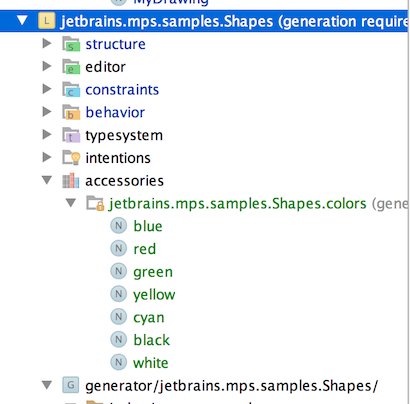Click the editor aspect folder icon
The height and width of the screenshot is (404, 410).
(71, 67)
